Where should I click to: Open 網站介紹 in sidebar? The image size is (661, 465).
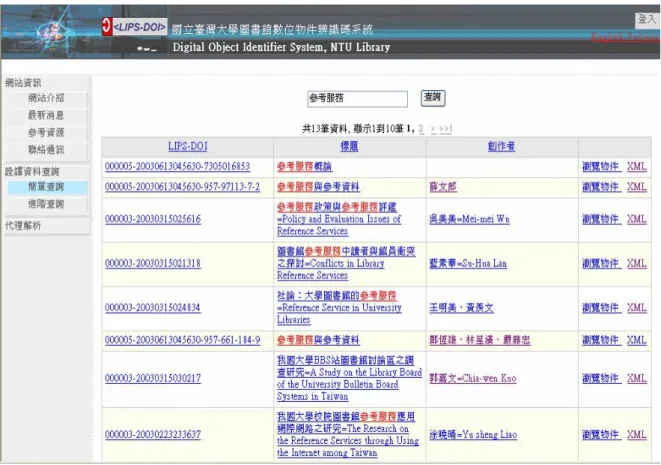click(x=46, y=98)
